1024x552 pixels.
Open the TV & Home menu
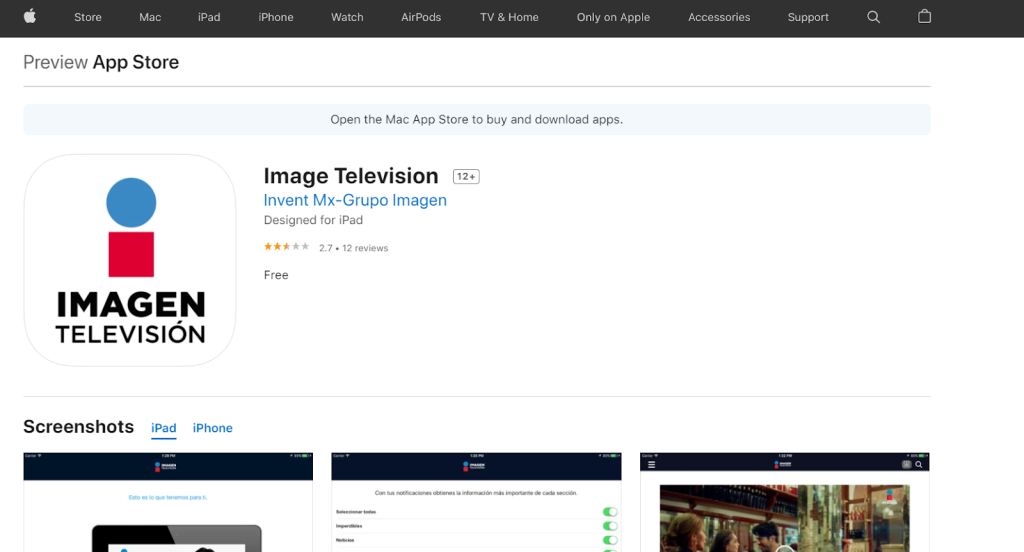[x=509, y=17]
